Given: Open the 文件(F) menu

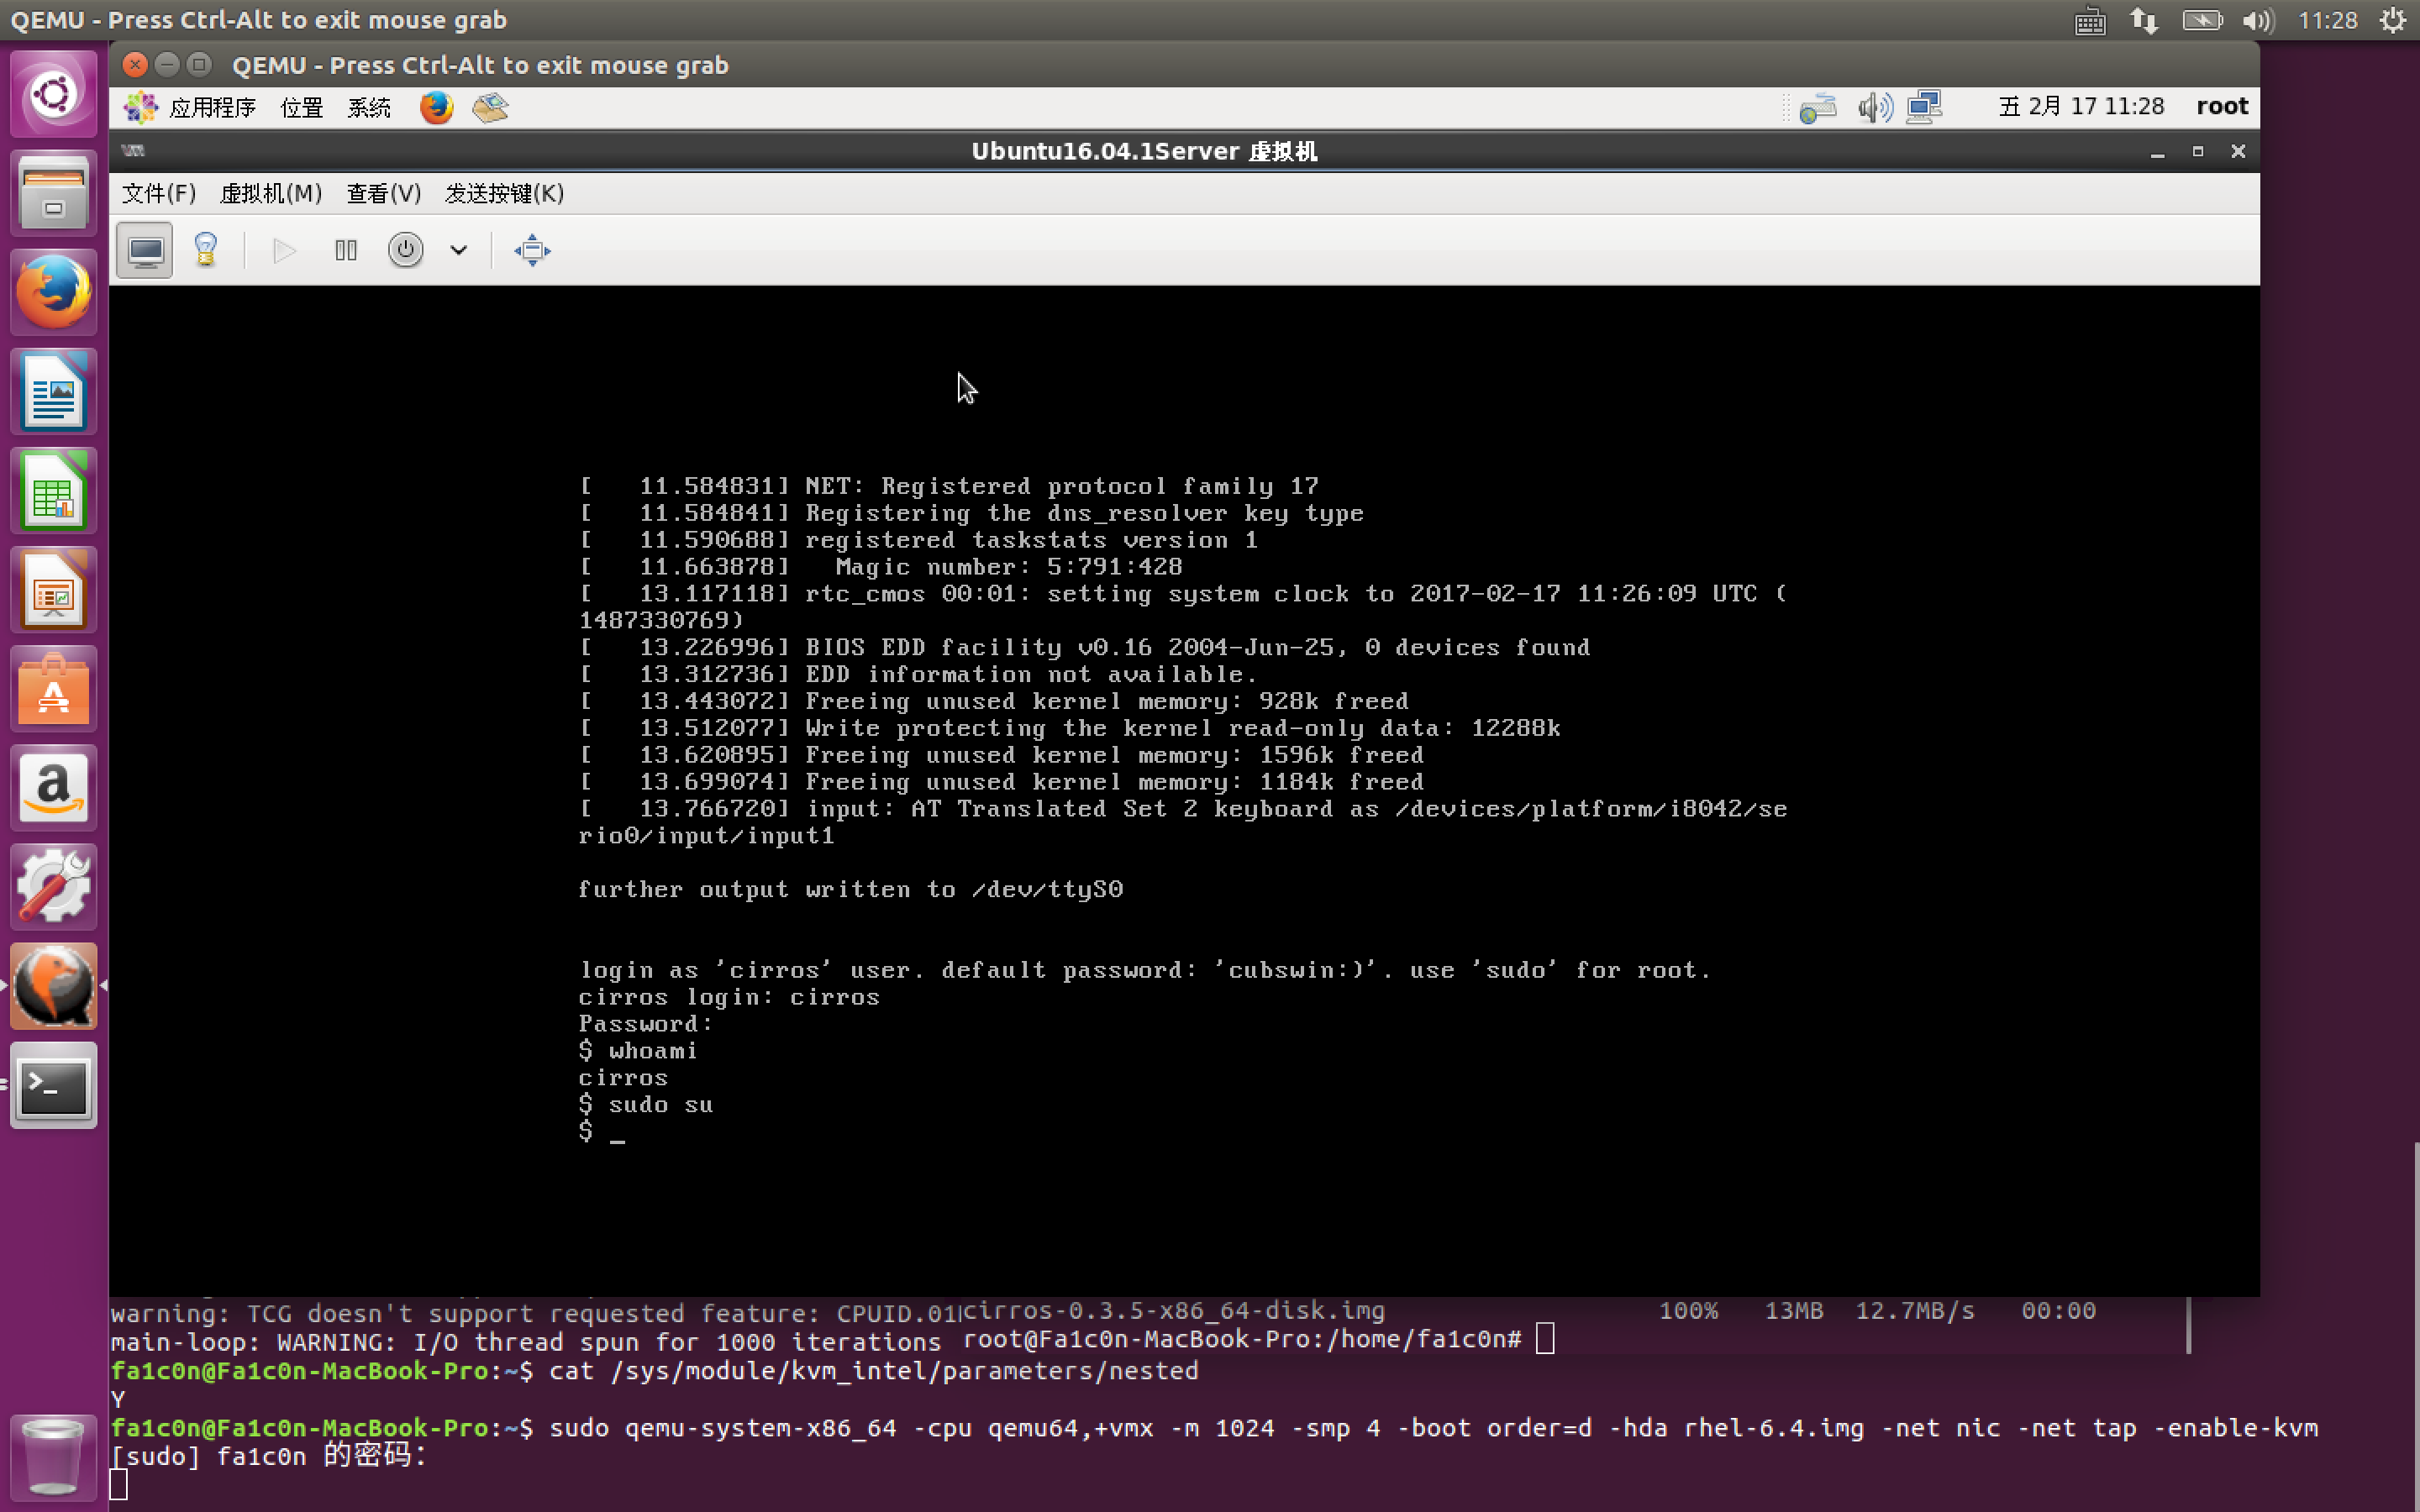Looking at the screenshot, I should (158, 193).
